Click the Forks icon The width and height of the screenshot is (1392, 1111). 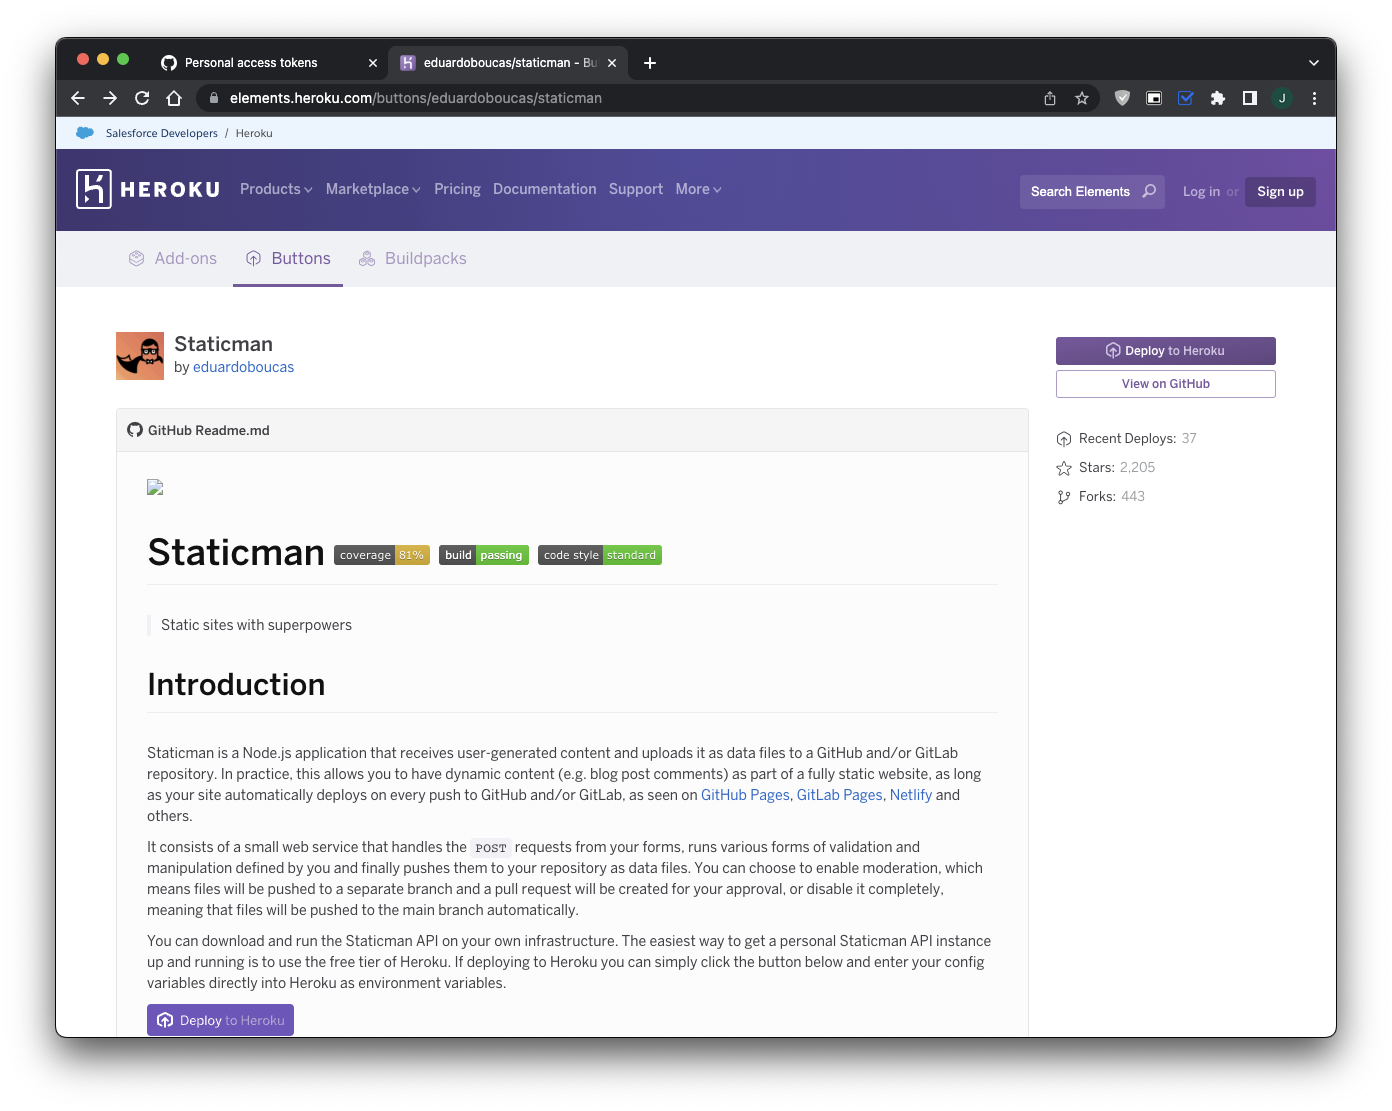(1064, 497)
